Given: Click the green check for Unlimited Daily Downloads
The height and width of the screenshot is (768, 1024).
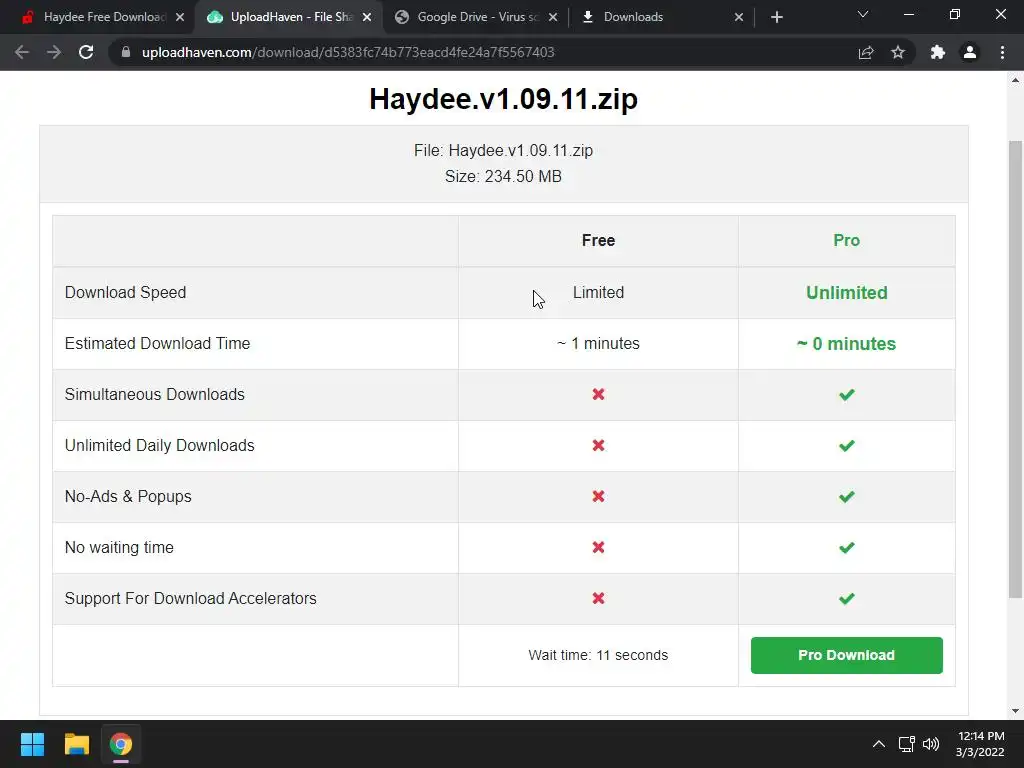Looking at the screenshot, I should 846,445.
